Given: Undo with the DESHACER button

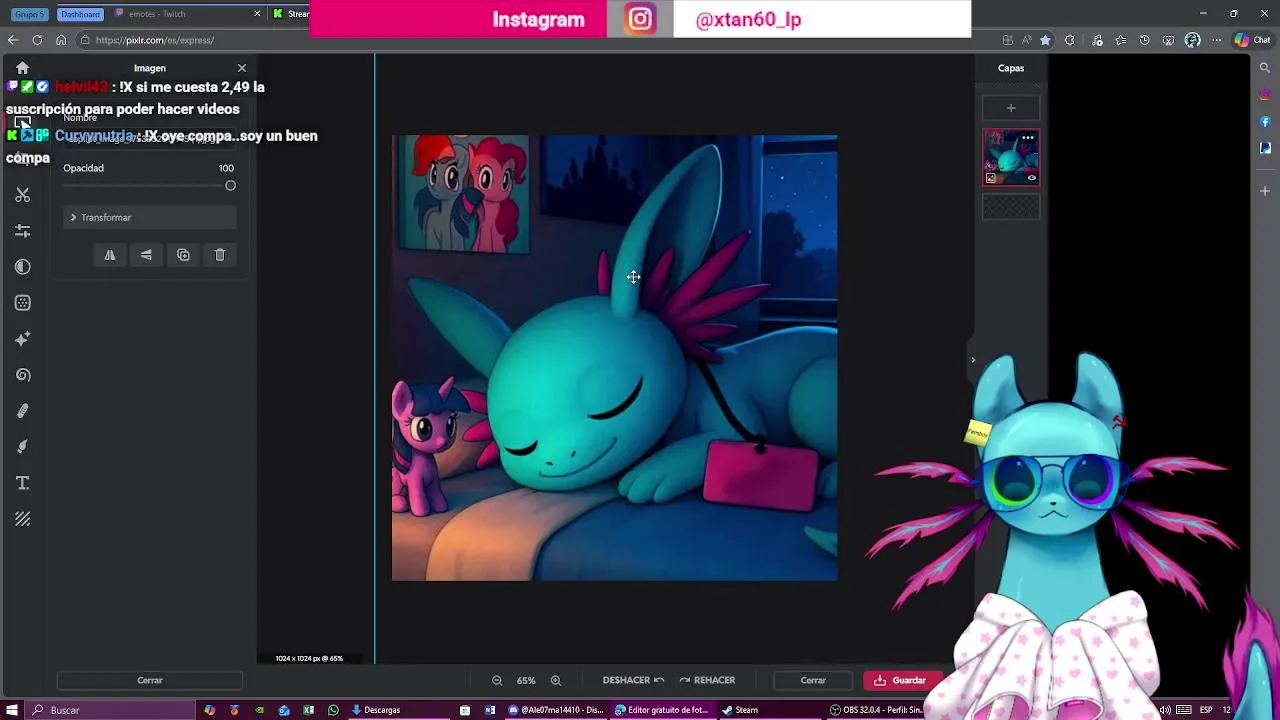Looking at the screenshot, I should (633, 680).
